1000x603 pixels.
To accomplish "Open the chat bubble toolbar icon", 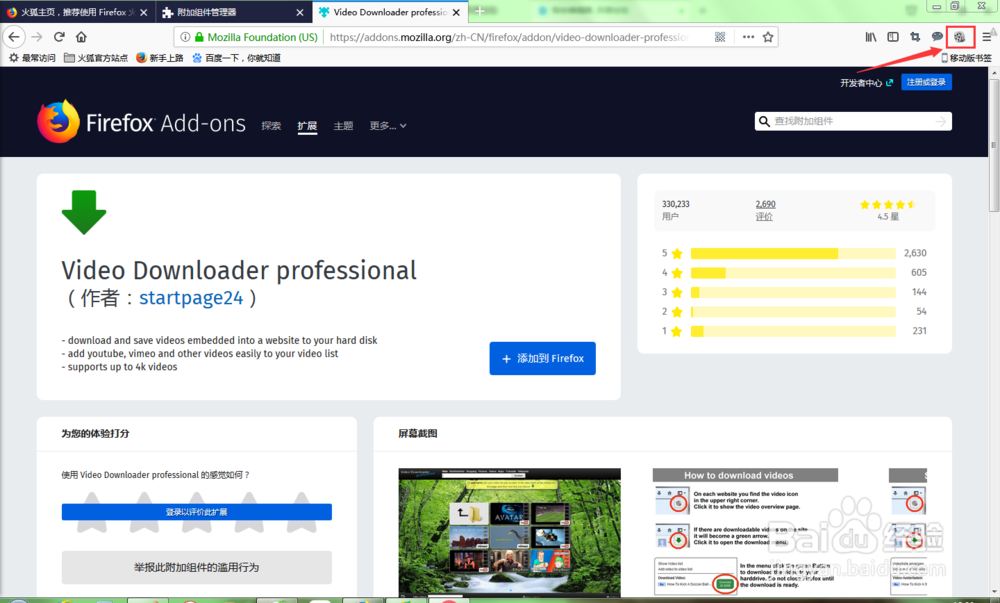I will [x=937, y=37].
